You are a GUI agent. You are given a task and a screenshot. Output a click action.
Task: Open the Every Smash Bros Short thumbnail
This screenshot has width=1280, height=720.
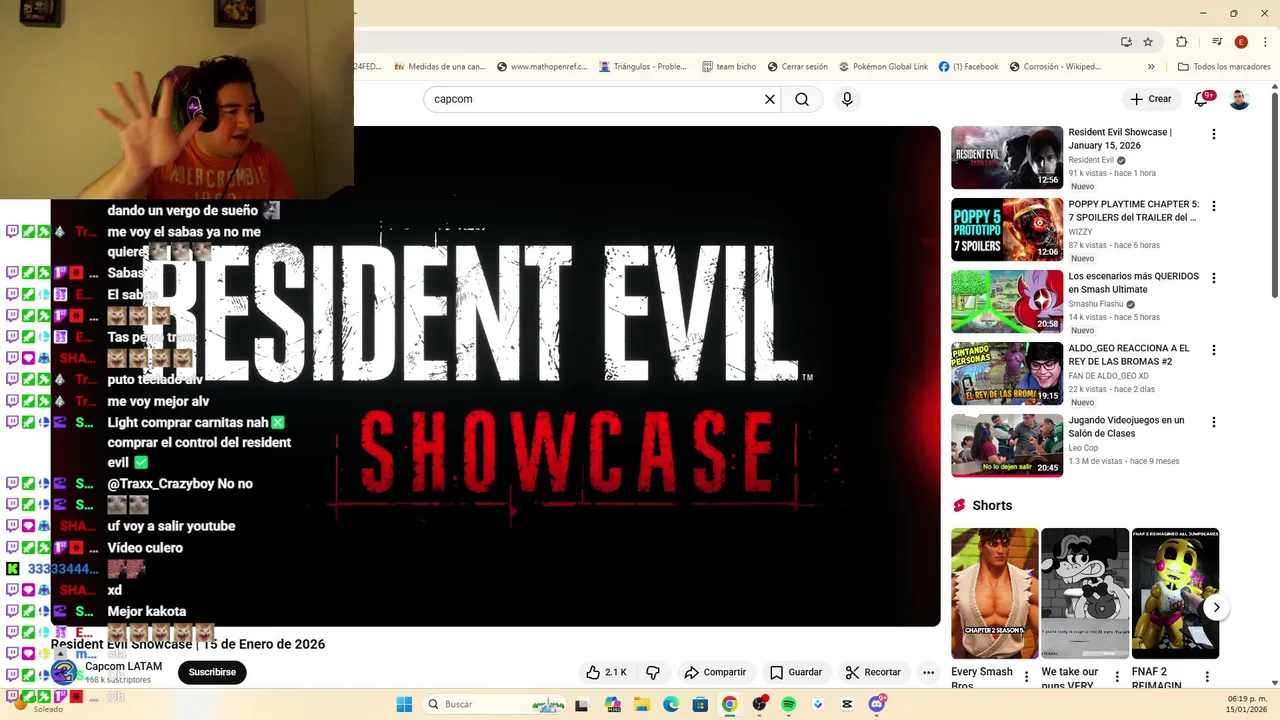coord(995,593)
